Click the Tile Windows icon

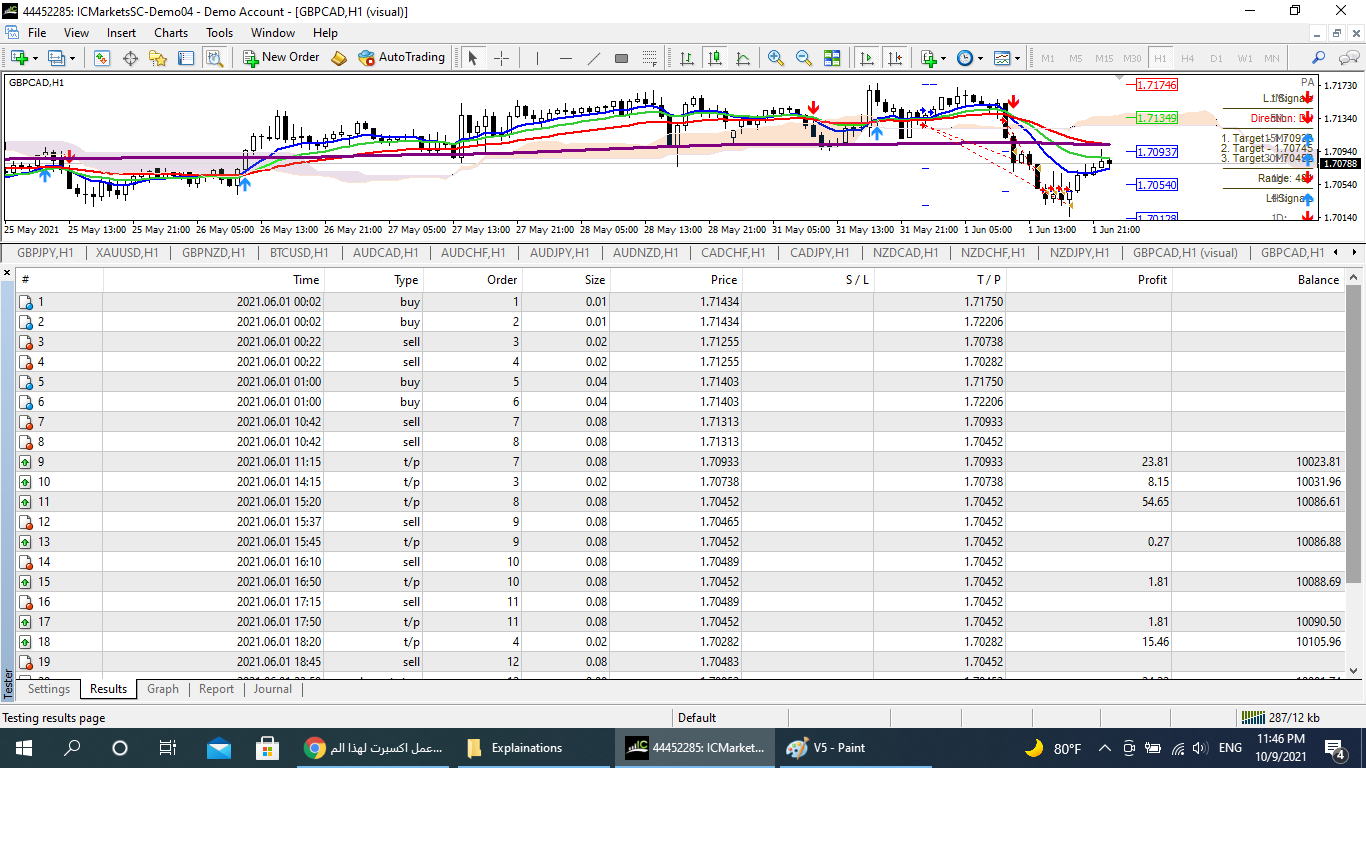click(832, 58)
